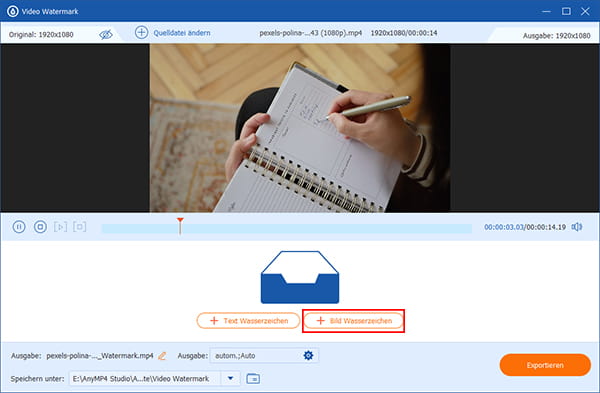Rename output file with pencil icon

(x=162, y=356)
